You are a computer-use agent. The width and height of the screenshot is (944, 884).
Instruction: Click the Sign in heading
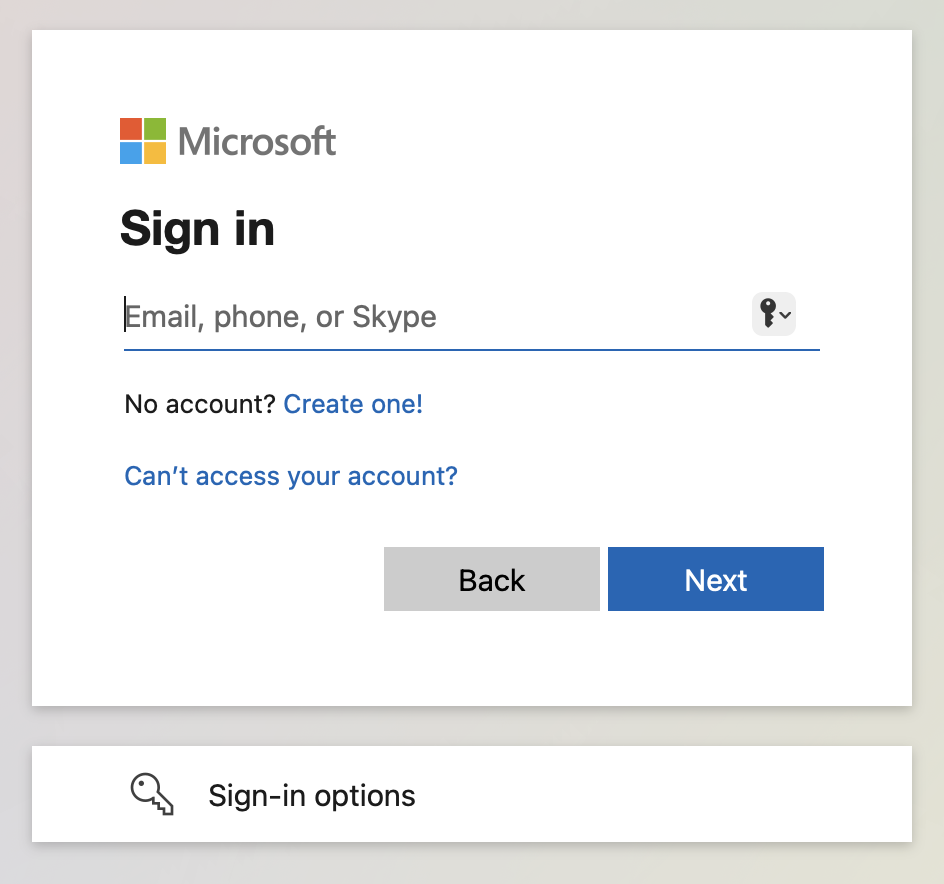coord(197,229)
